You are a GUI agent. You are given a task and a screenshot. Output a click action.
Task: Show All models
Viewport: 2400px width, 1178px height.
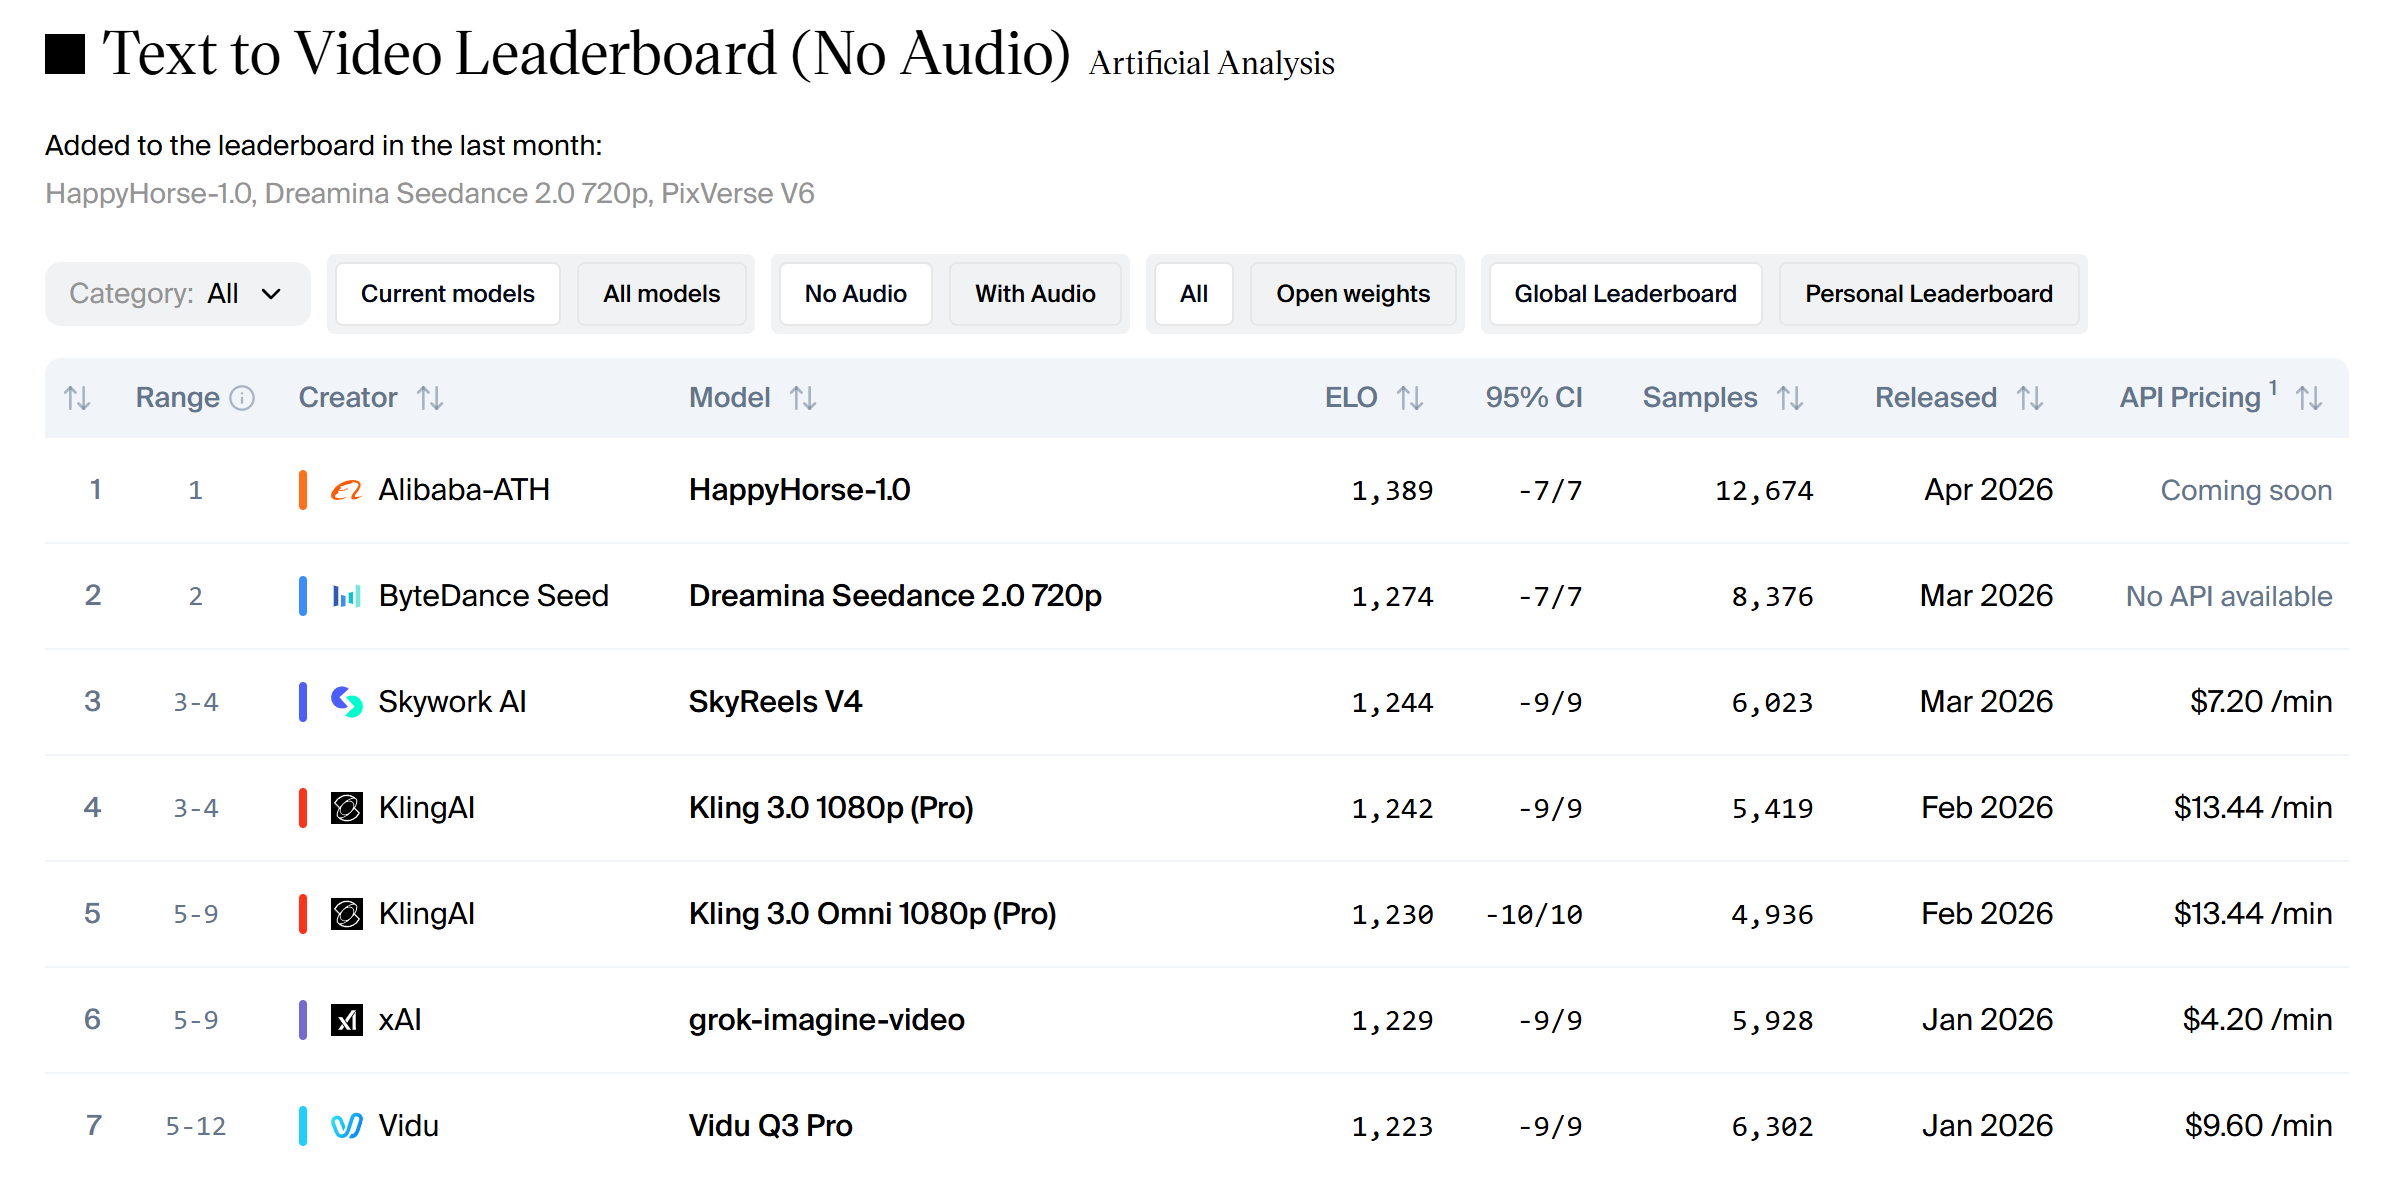661,294
